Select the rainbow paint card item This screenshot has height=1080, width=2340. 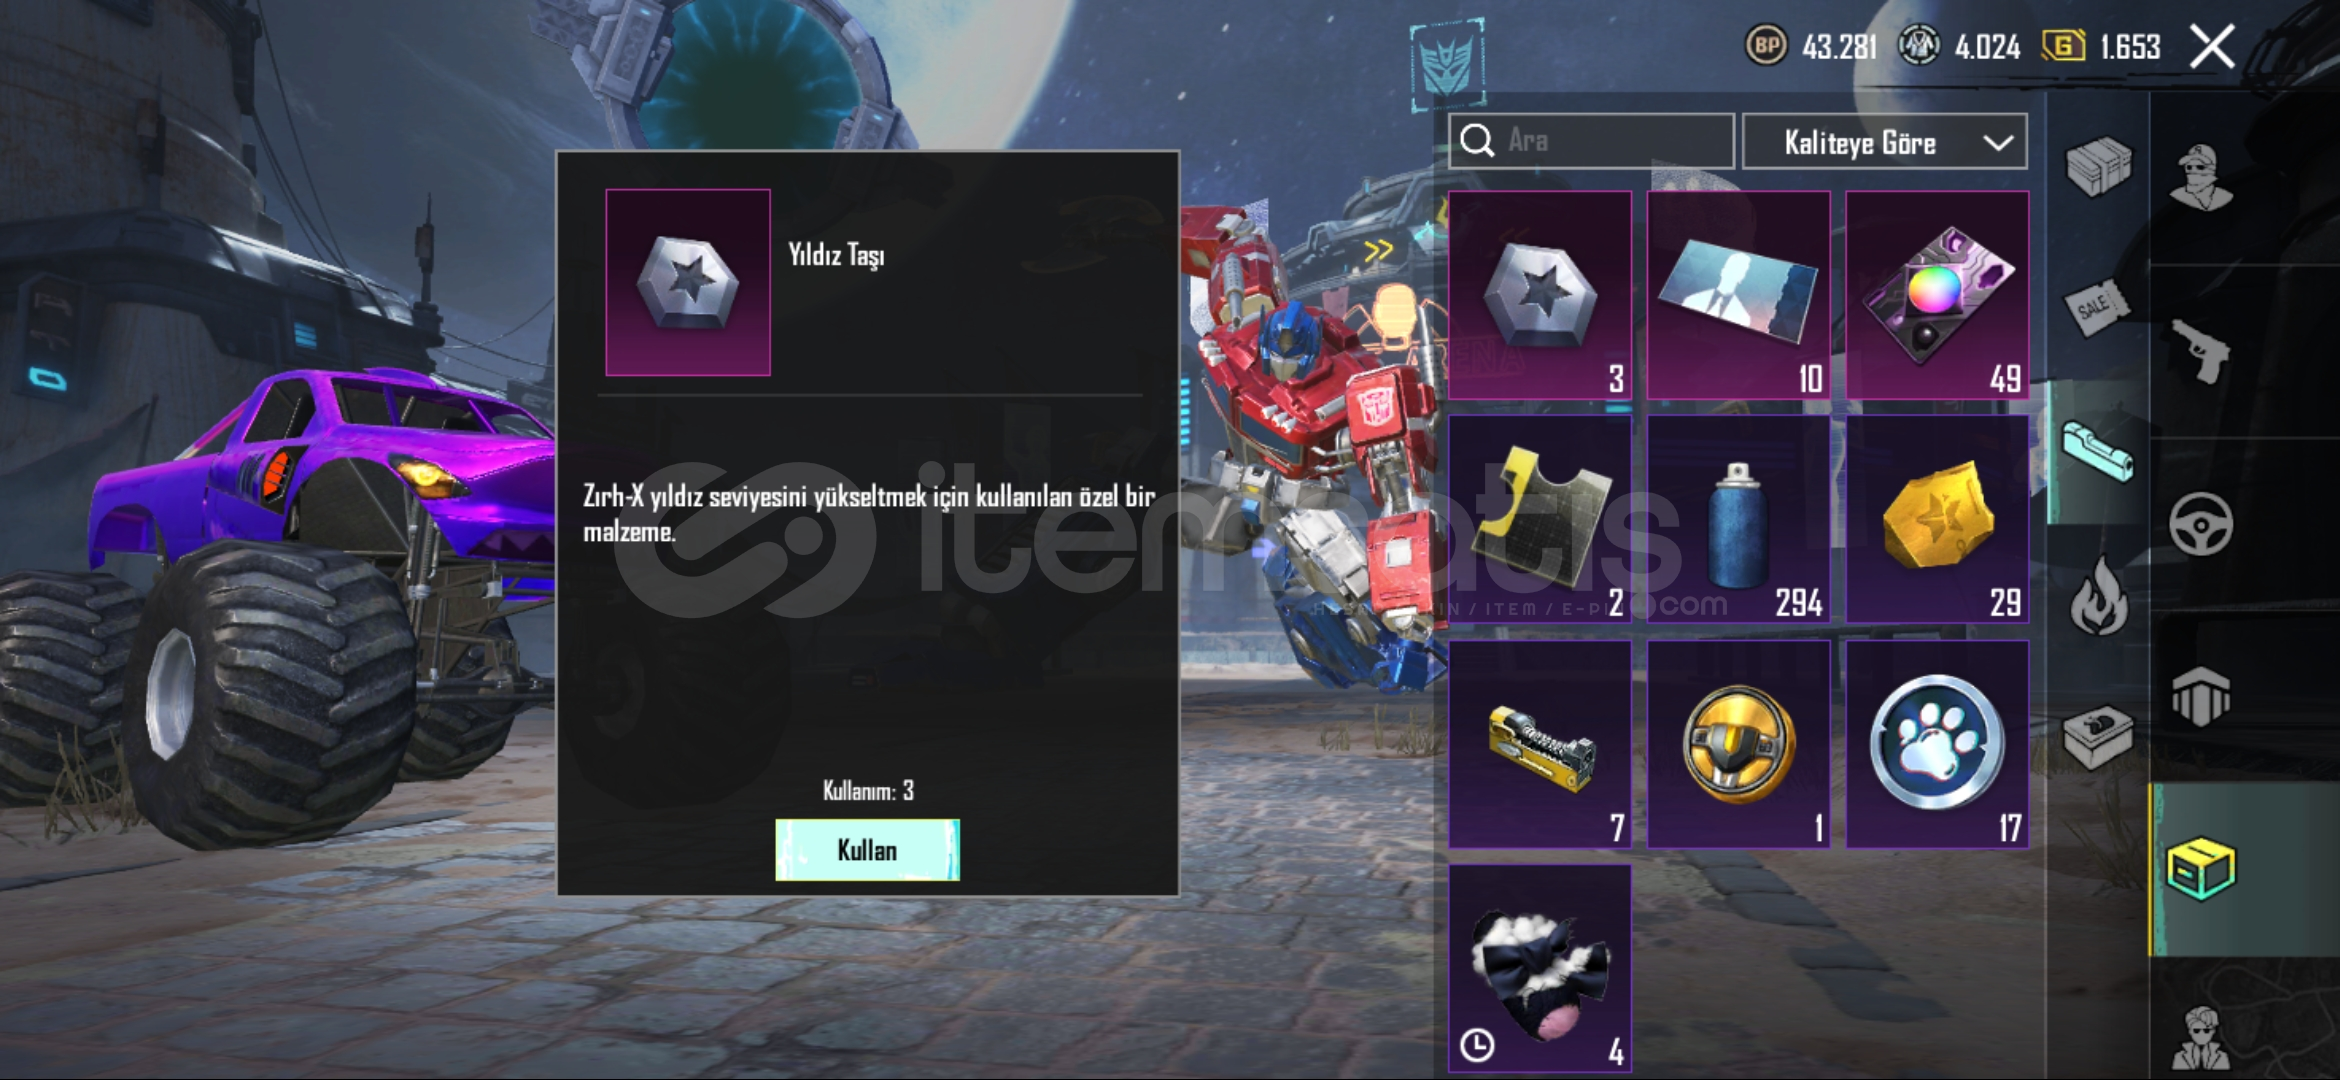[1937, 296]
